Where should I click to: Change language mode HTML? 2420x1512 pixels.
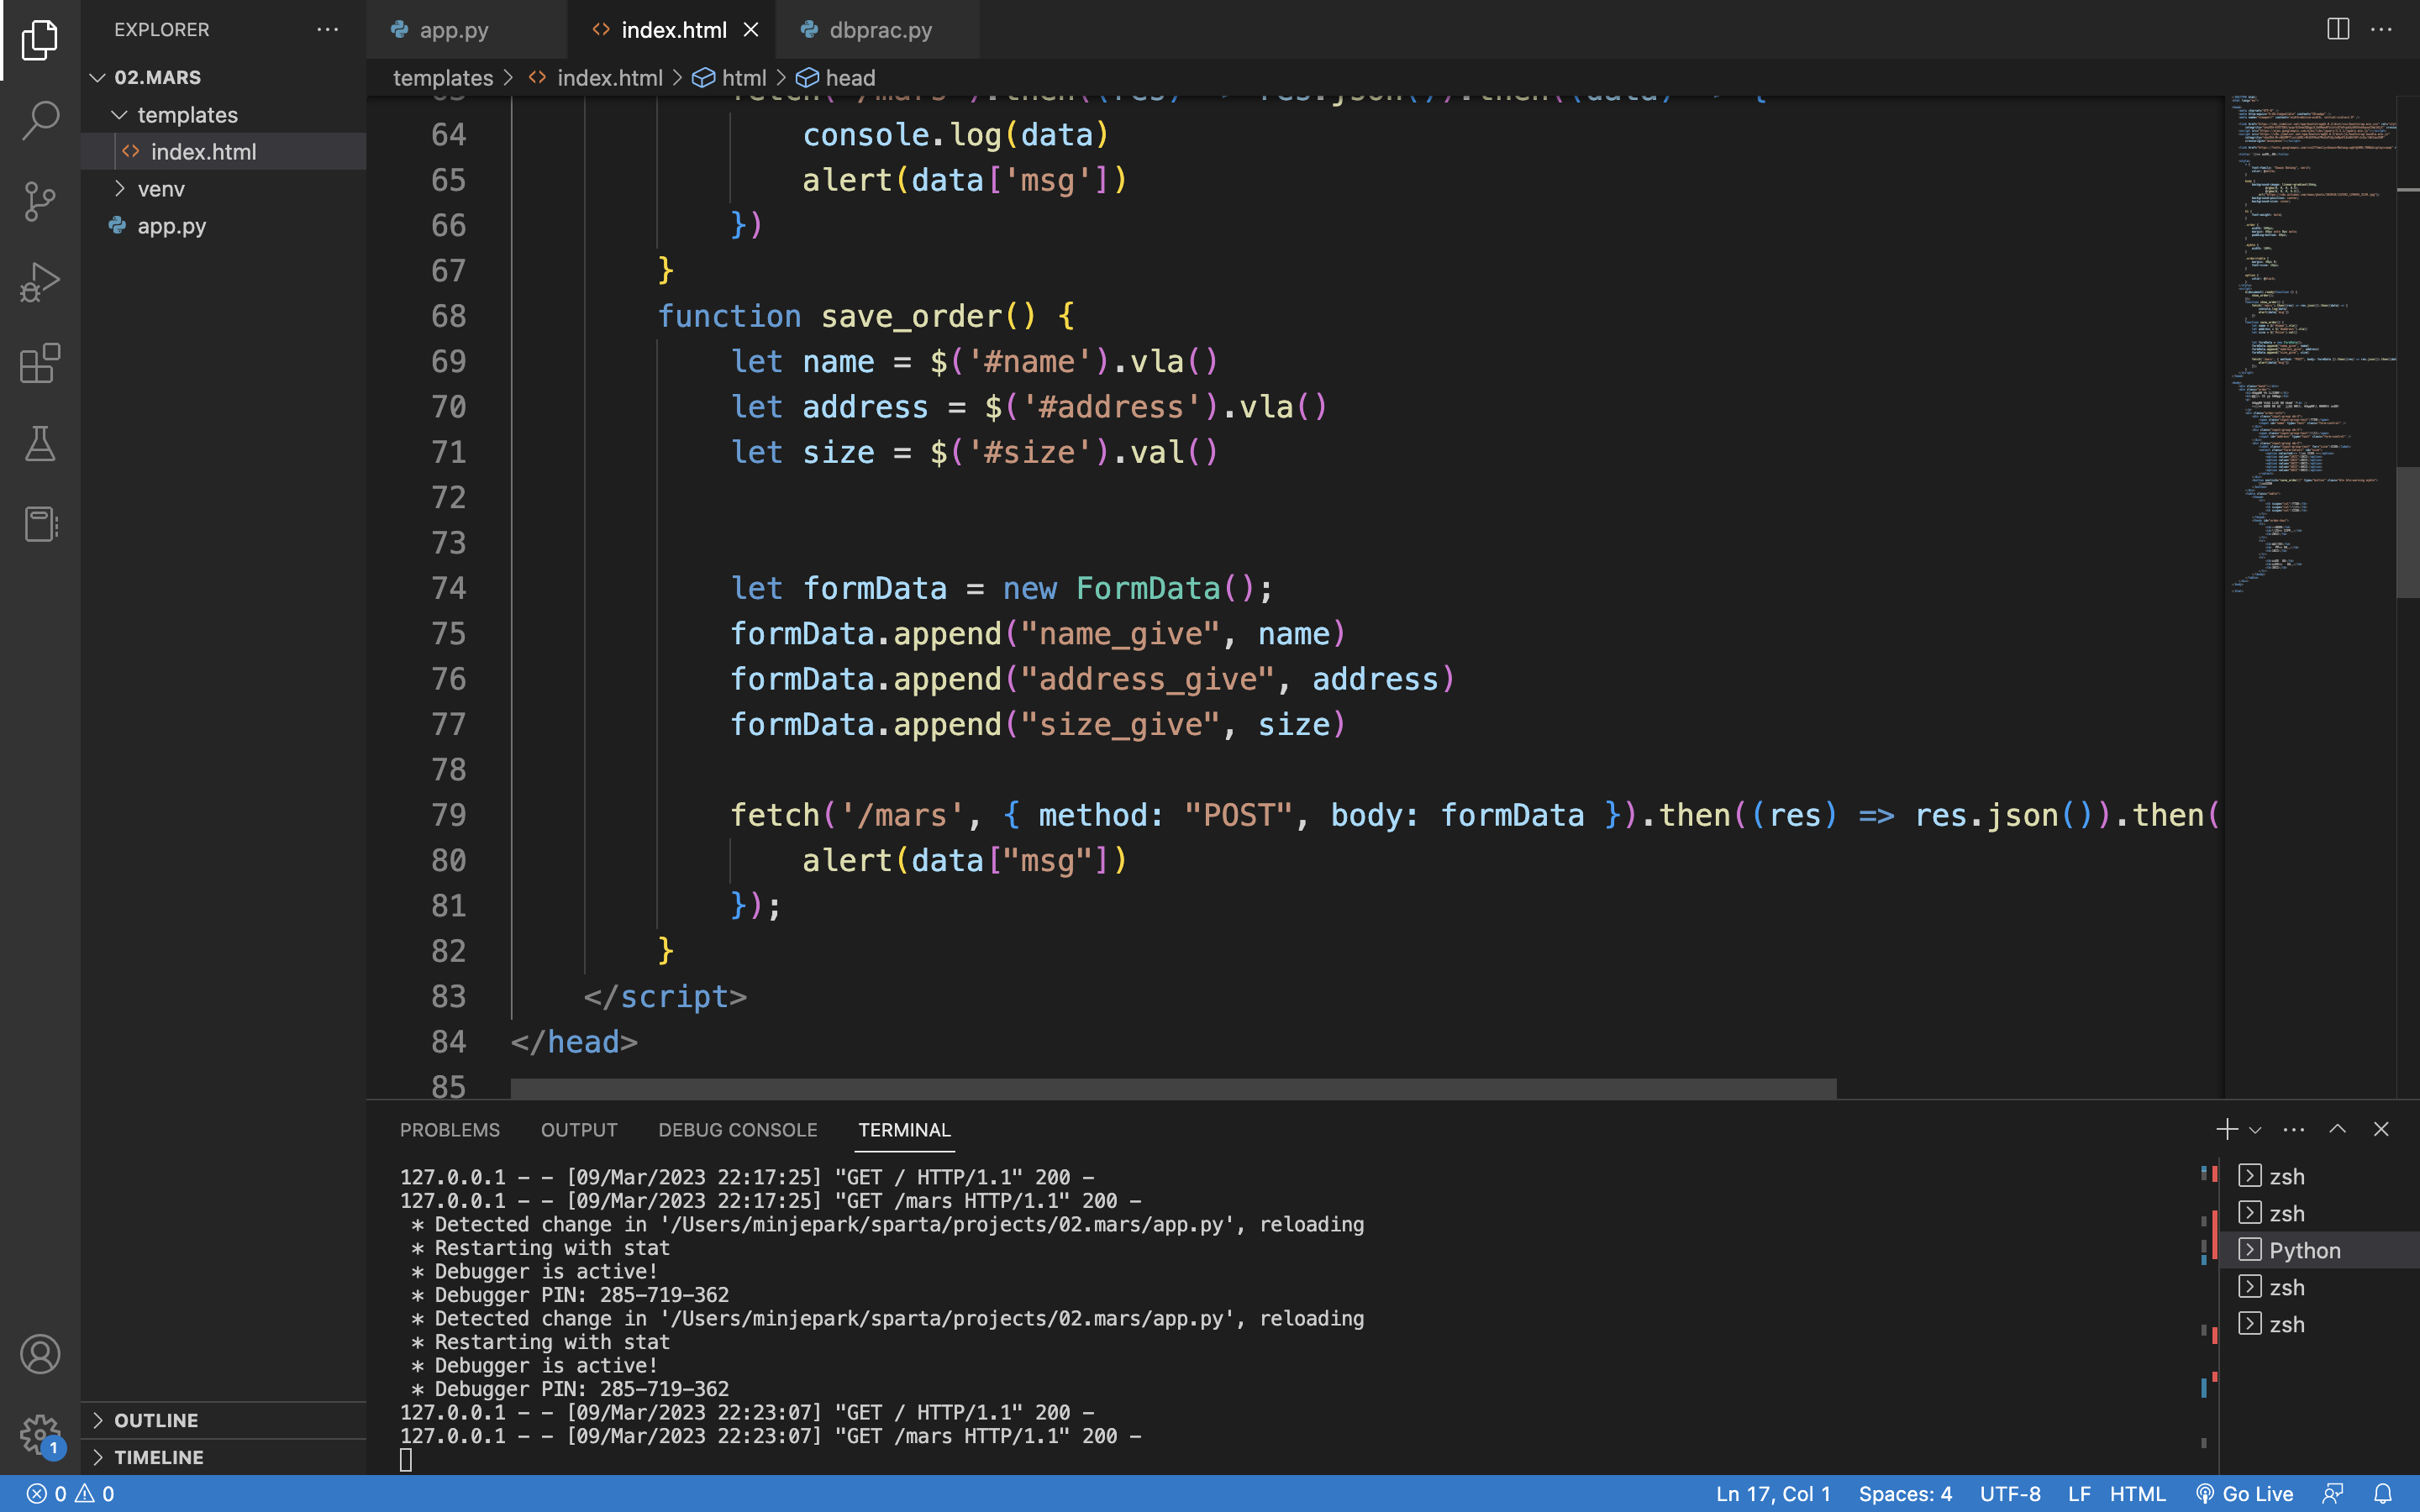click(2137, 1494)
